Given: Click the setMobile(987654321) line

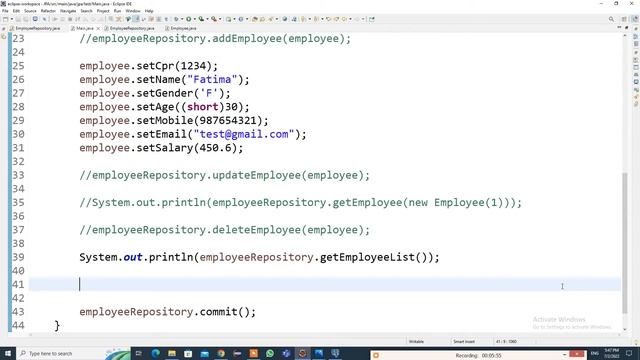Looking at the screenshot, I should (x=174, y=120).
